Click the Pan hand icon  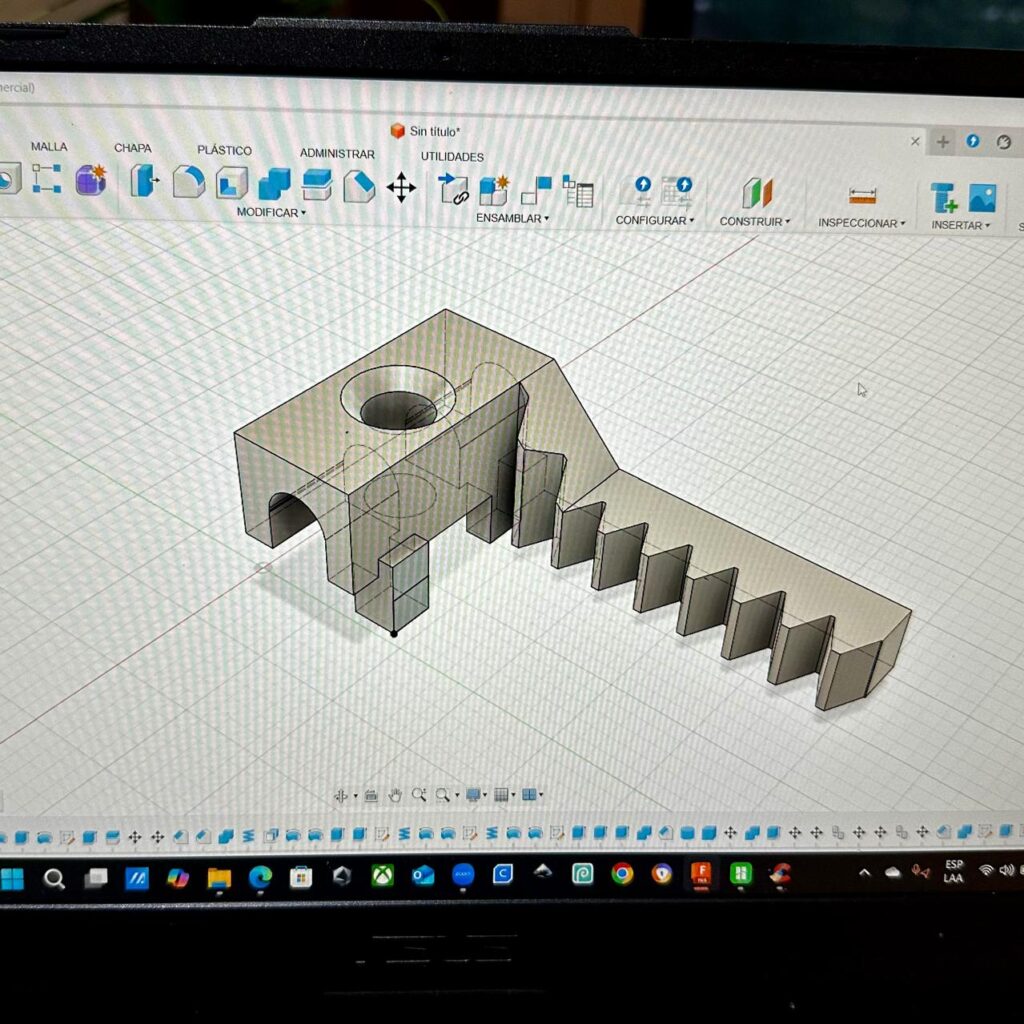pyautogui.click(x=395, y=795)
